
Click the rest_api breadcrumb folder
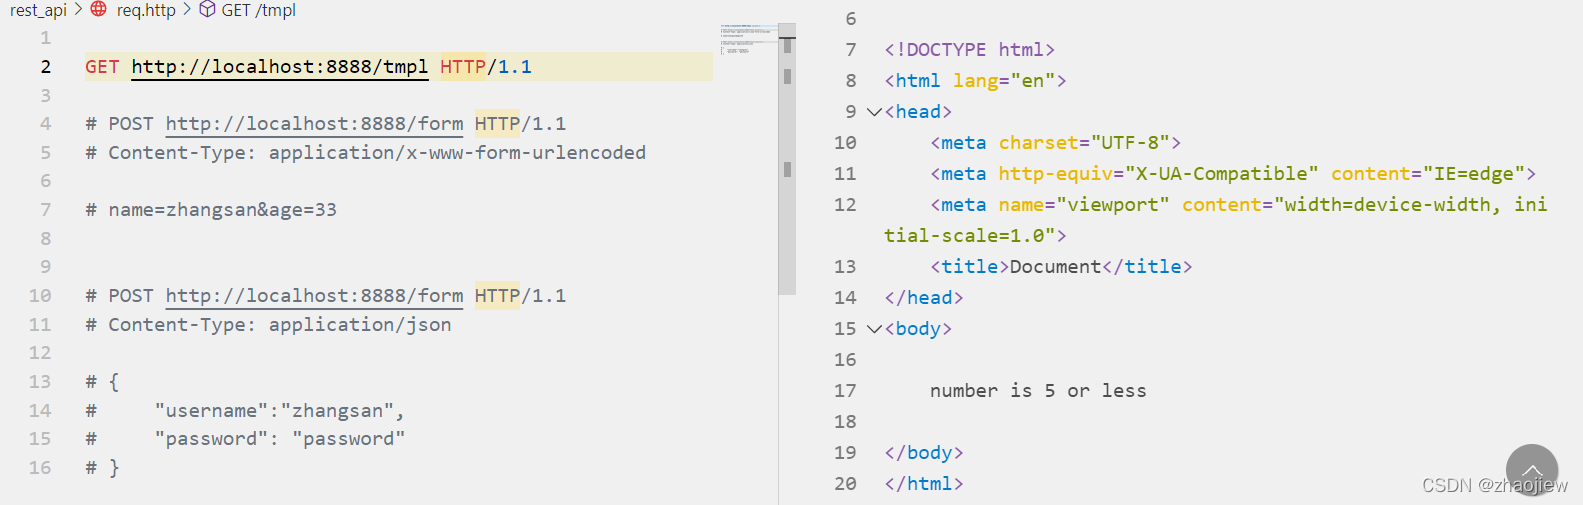tap(38, 10)
